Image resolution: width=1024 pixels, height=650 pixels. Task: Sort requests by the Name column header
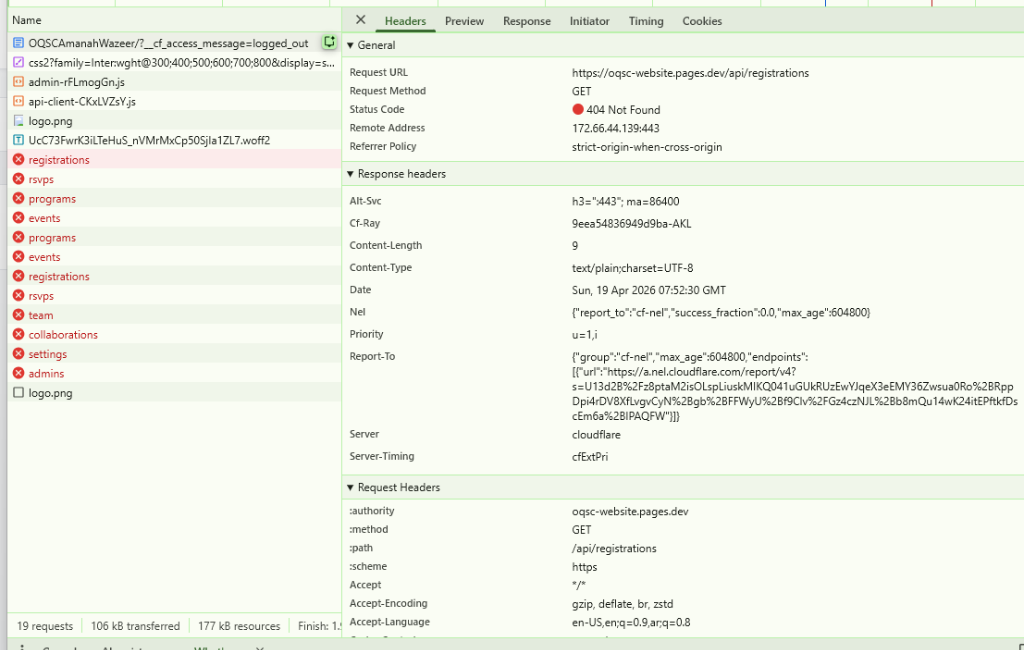27,20
